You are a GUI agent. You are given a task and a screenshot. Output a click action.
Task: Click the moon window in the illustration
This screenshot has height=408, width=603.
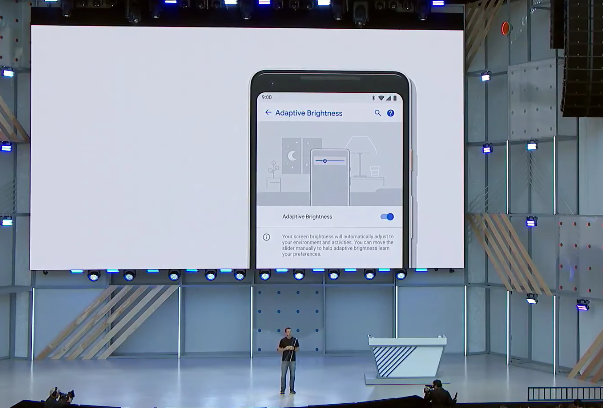pos(292,156)
